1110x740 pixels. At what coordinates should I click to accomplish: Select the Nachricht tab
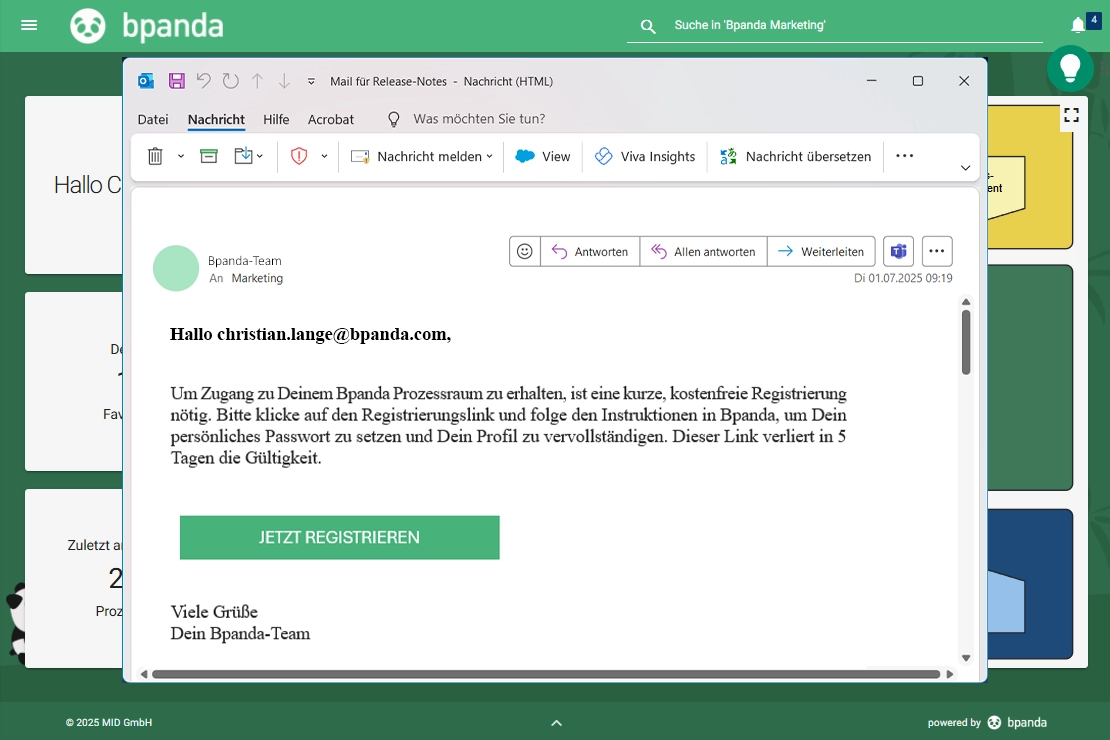point(216,120)
